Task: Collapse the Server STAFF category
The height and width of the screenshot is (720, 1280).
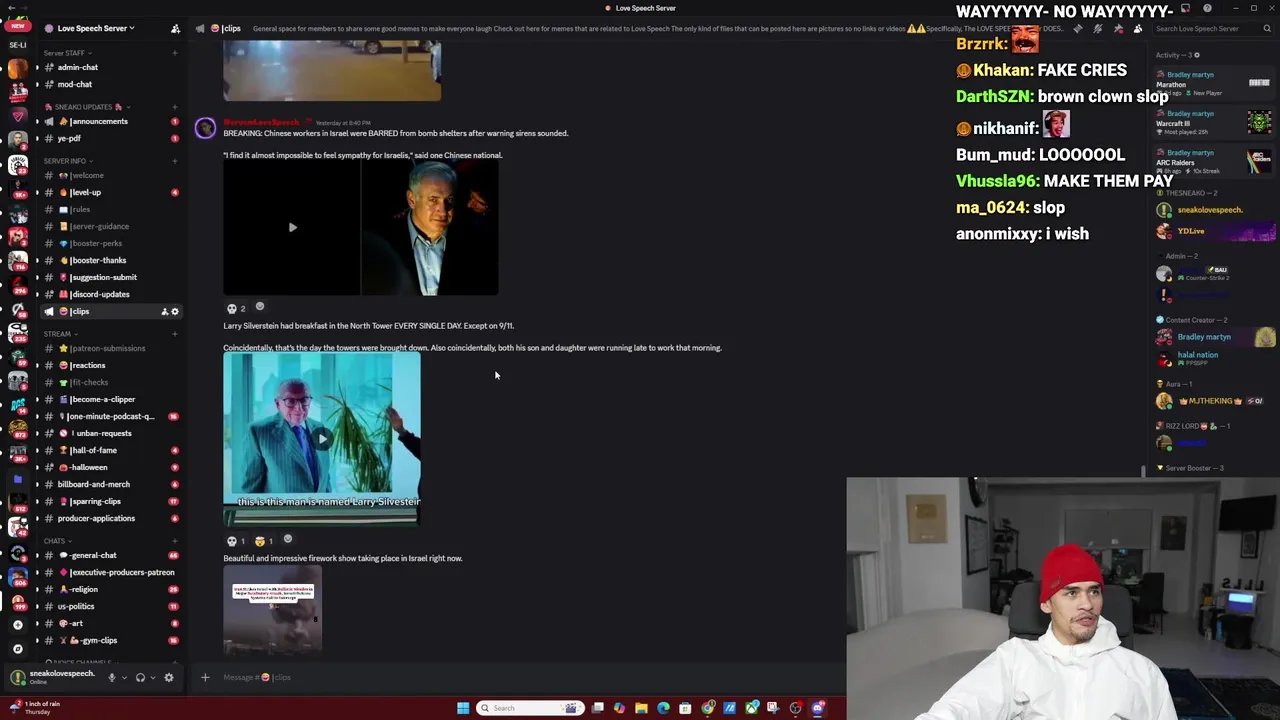Action: click(x=66, y=53)
